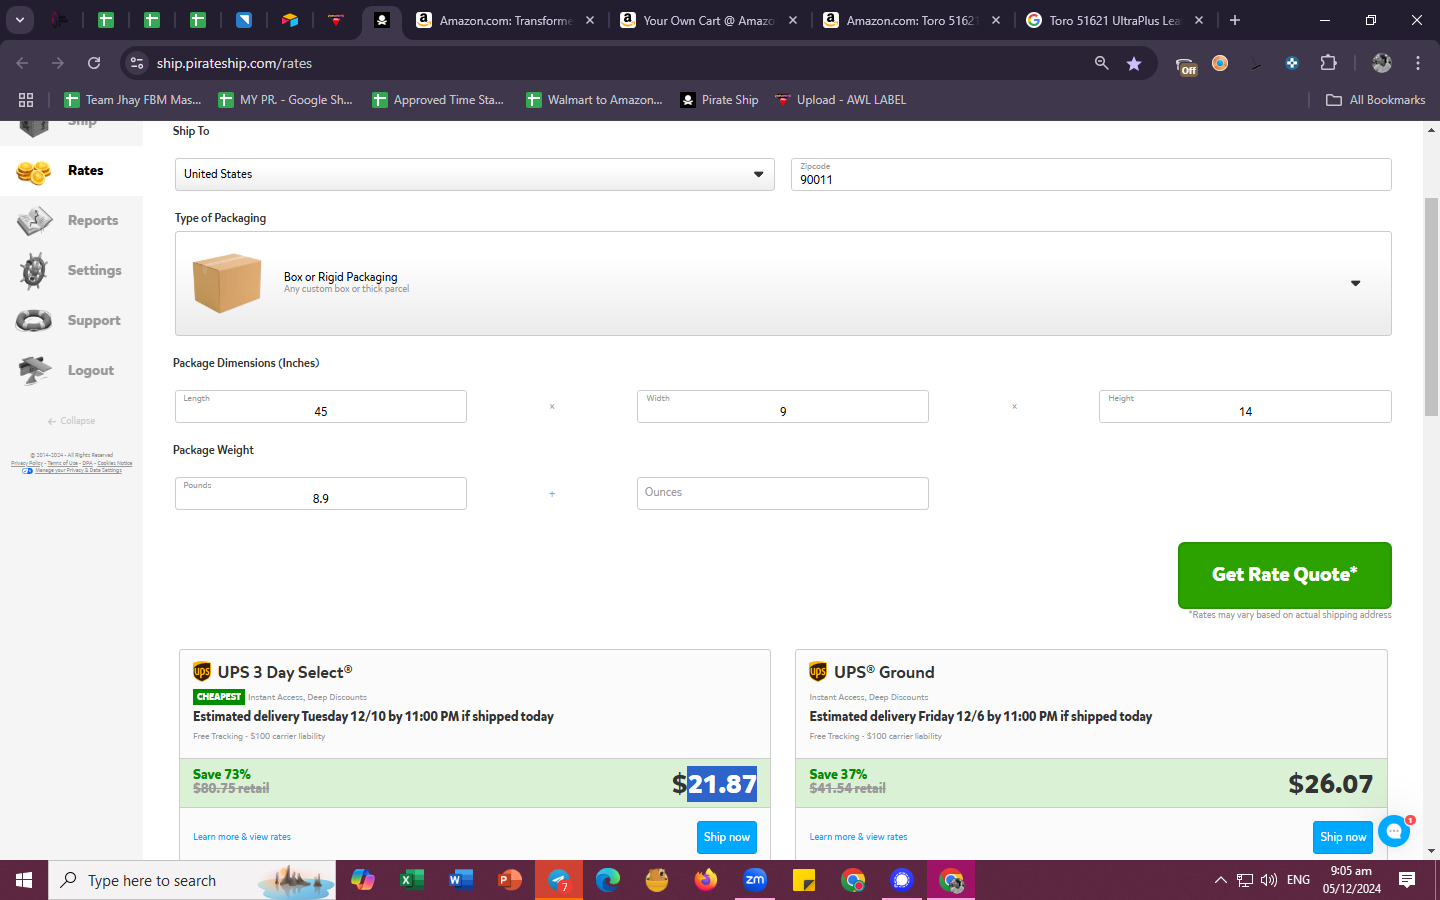1440x900 pixels.
Task: Open a new browser tab
Action: pyautogui.click(x=1235, y=20)
